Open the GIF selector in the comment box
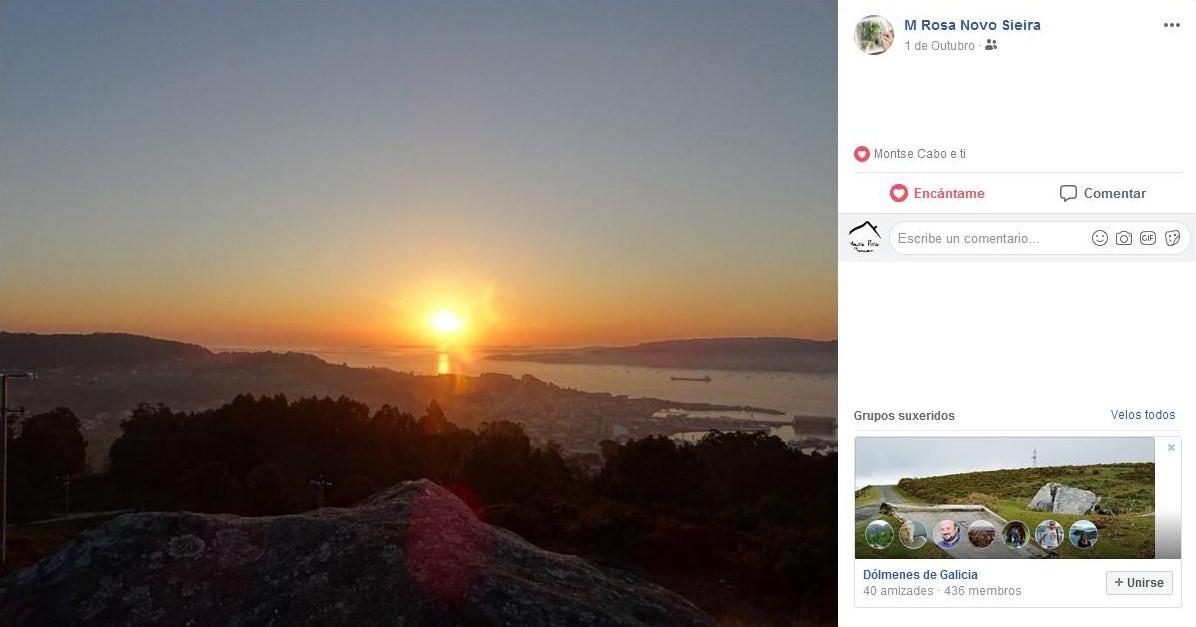Screen dimensions: 1196x627 (x=1148, y=238)
